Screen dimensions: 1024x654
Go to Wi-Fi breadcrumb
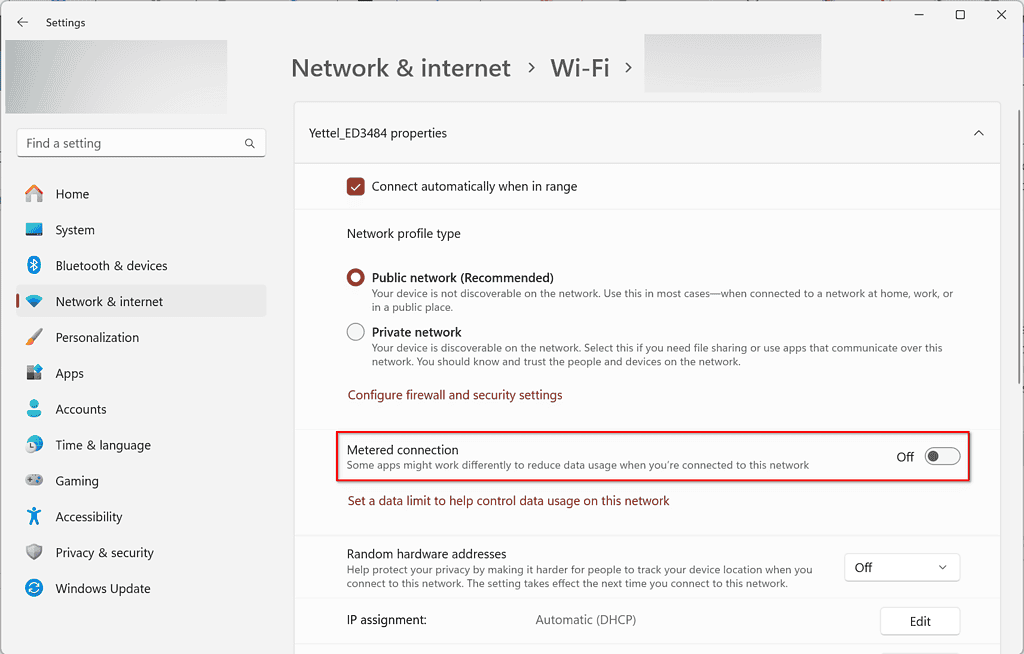tap(580, 68)
